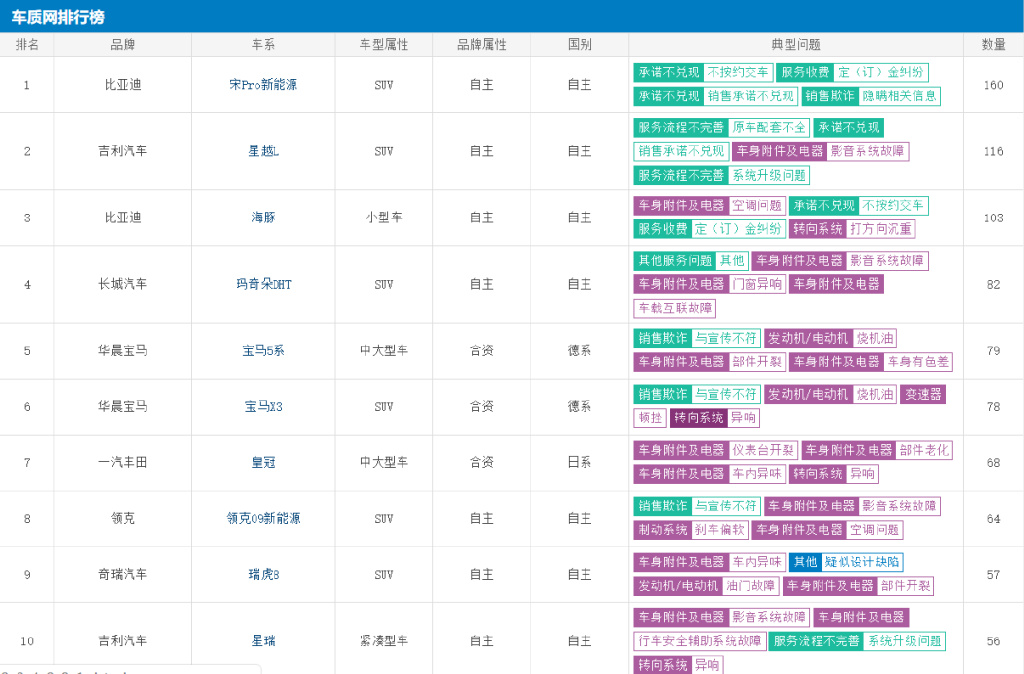Click the 小型车 vehicle type cell

(x=383, y=217)
